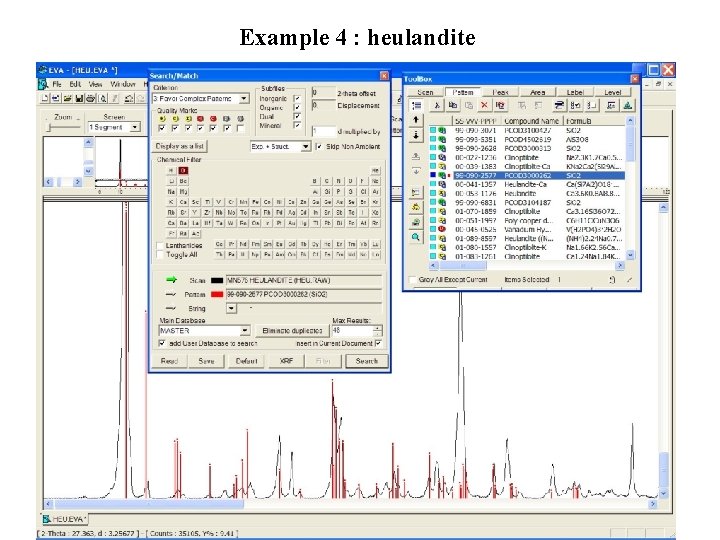Screen dimensions: 720x540
Task: Open the Criterion dropdown
Action: (244, 98)
